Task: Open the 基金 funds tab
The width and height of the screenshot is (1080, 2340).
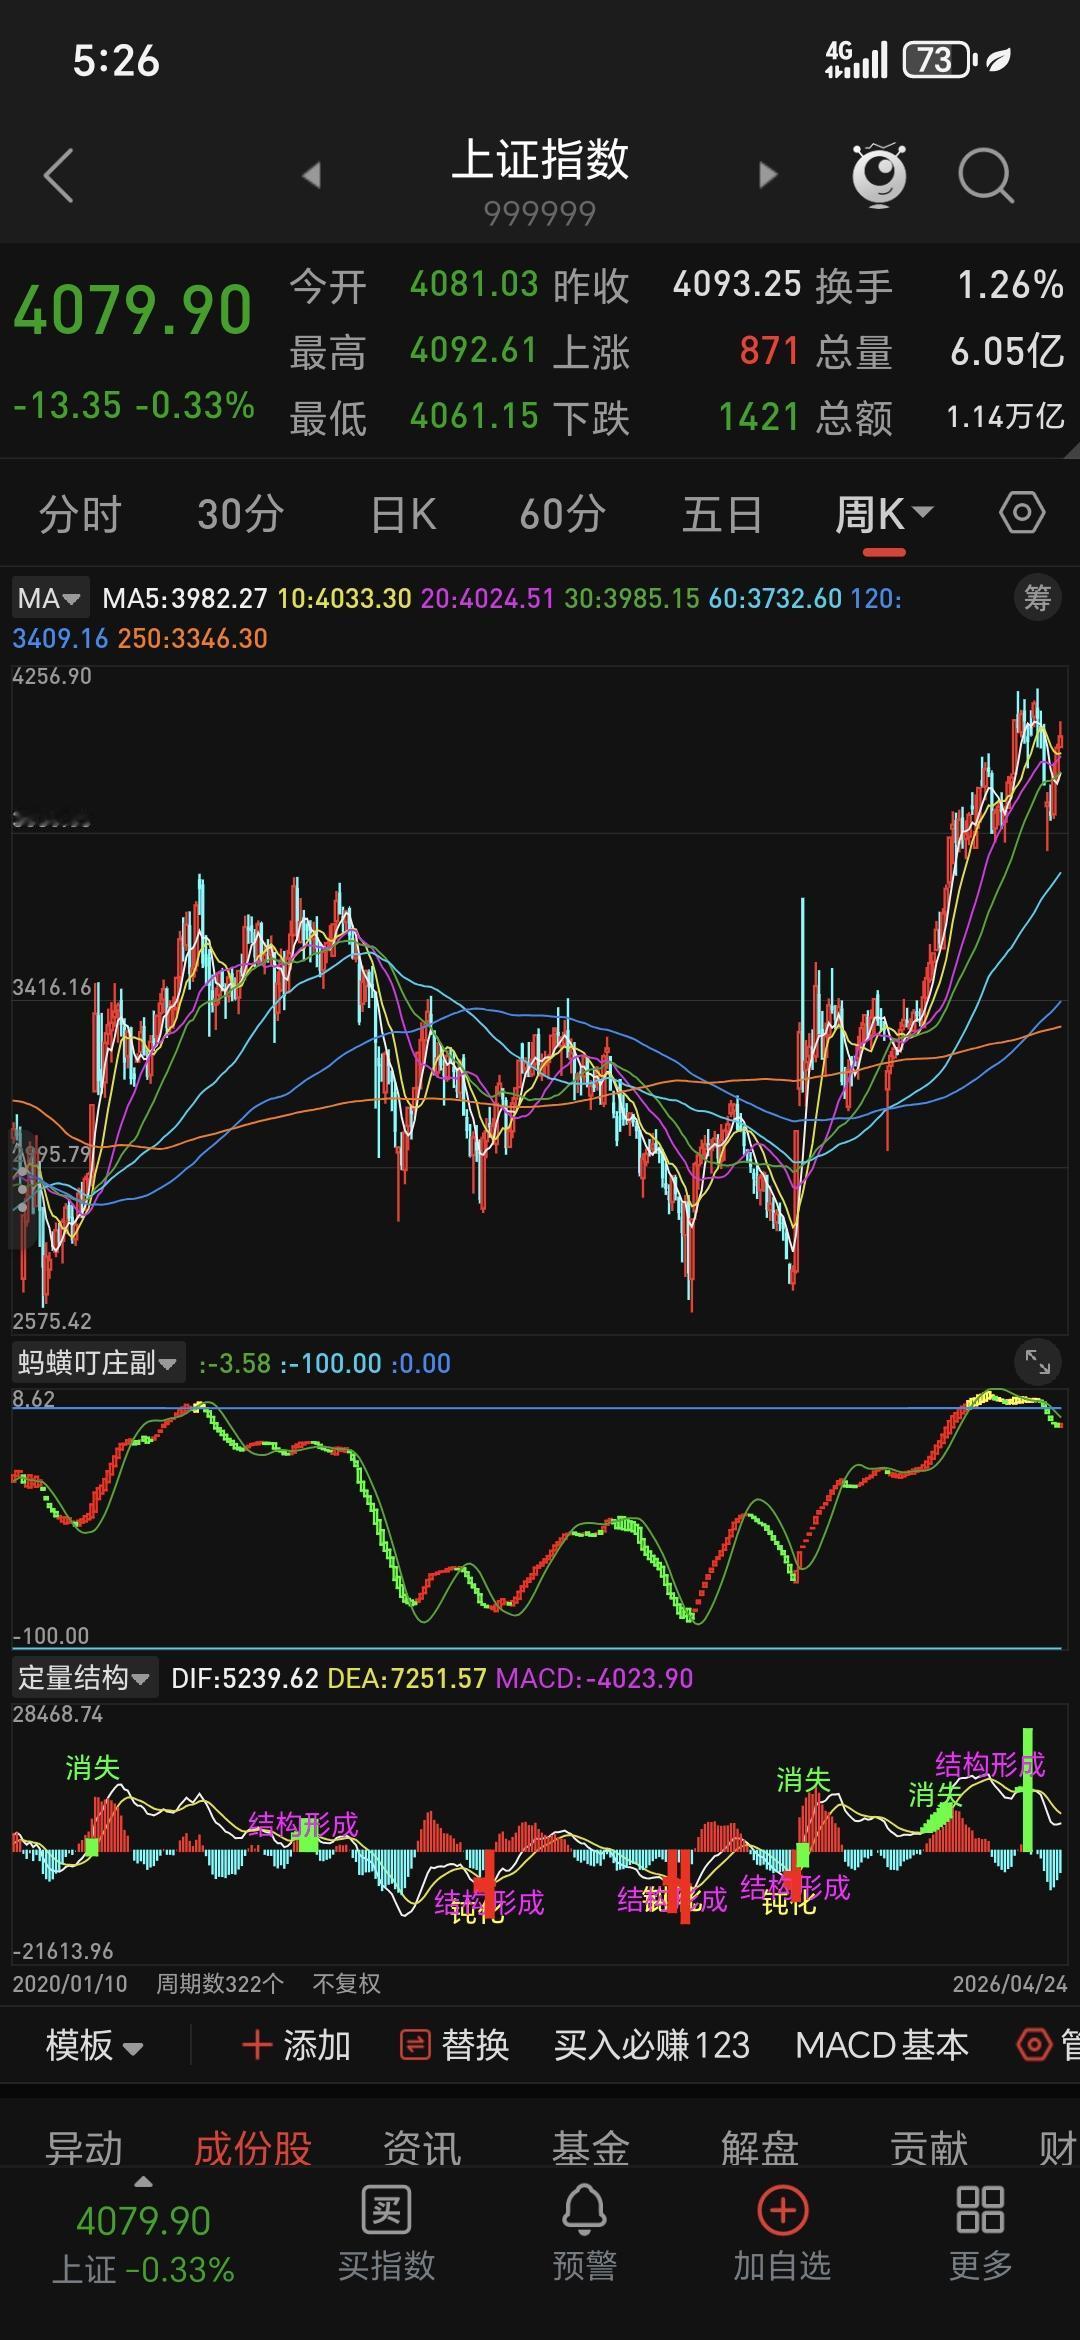Action: point(591,2148)
